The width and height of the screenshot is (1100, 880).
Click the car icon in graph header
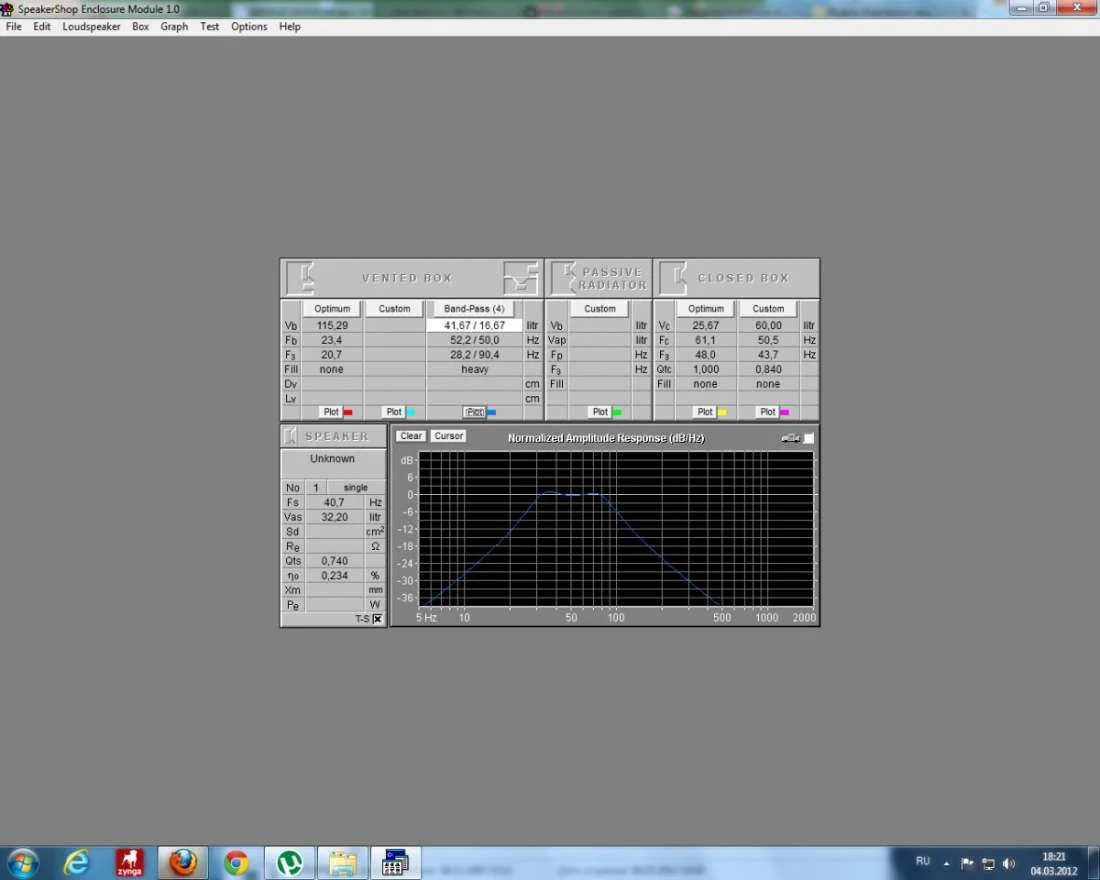click(790, 438)
